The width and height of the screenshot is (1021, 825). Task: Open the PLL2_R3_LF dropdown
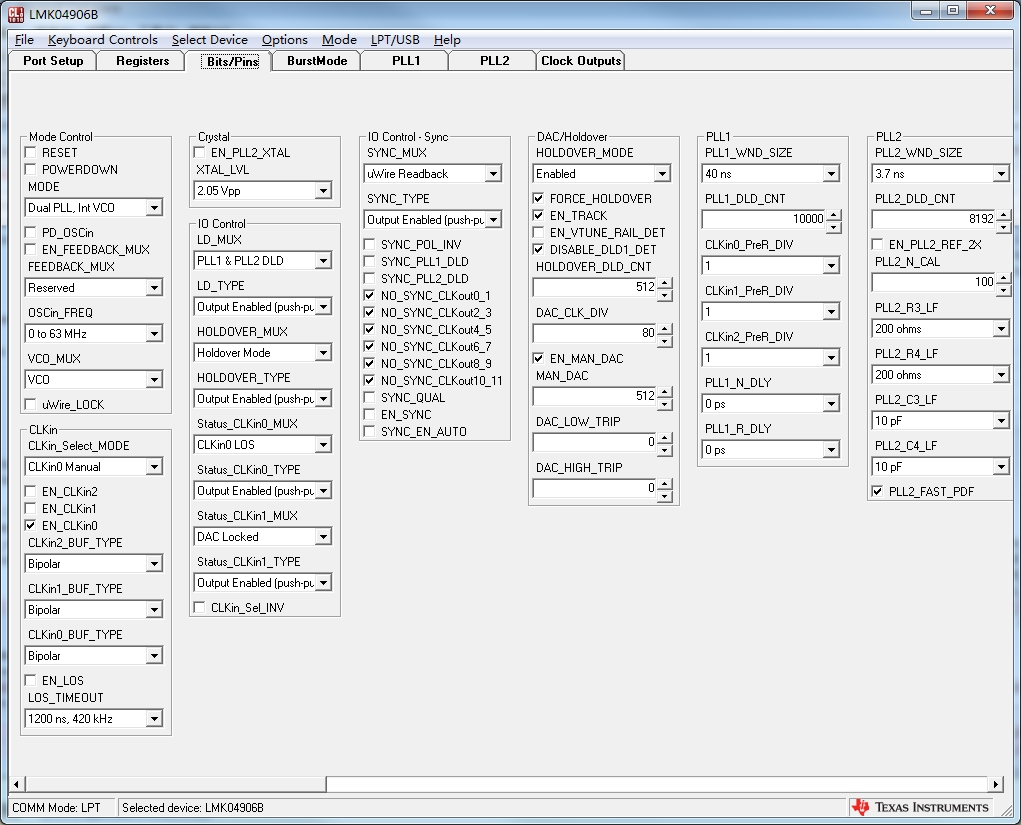tap(941, 329)
